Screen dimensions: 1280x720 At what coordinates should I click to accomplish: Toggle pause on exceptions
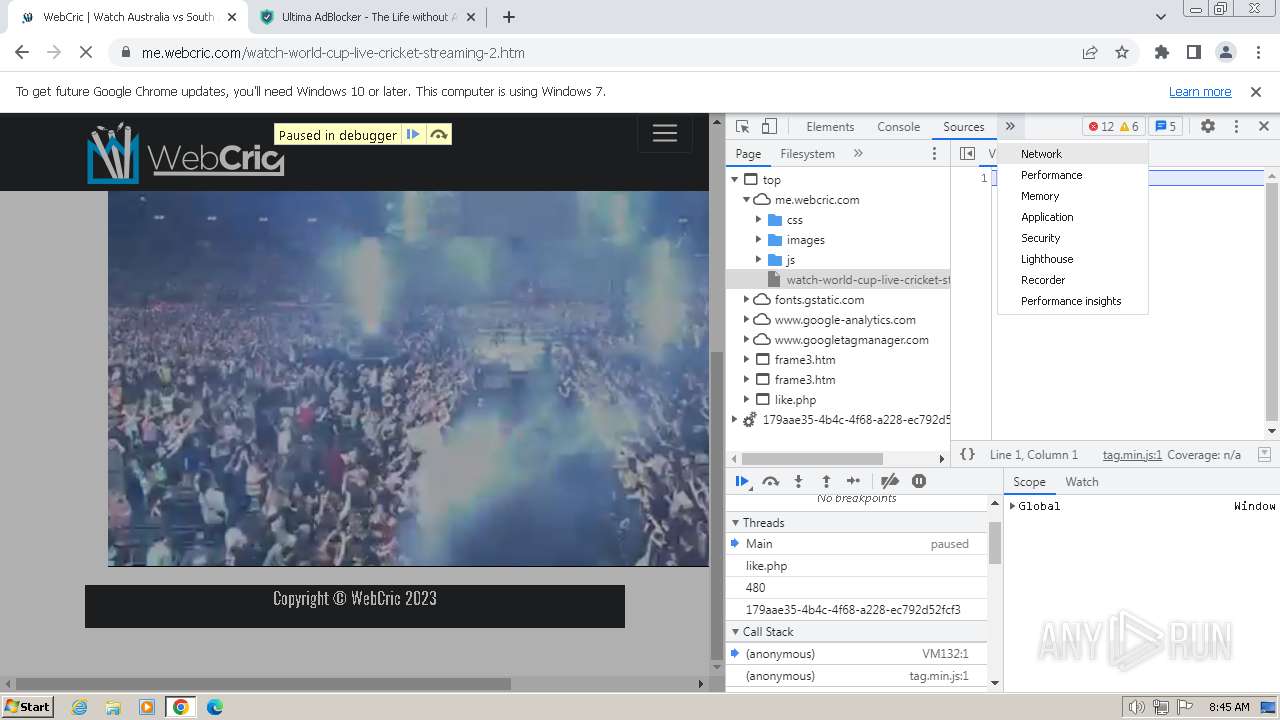919,481
